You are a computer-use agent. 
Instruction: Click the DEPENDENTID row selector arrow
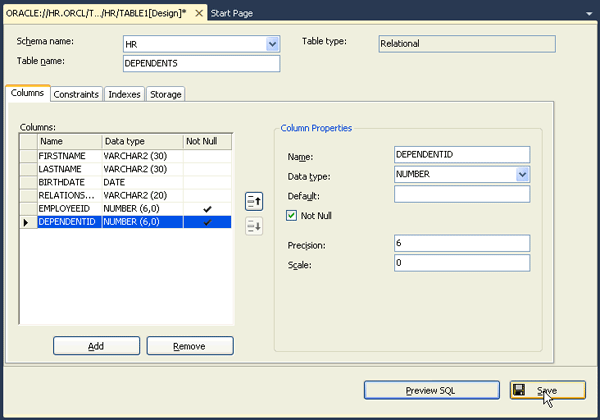point(27,222)
